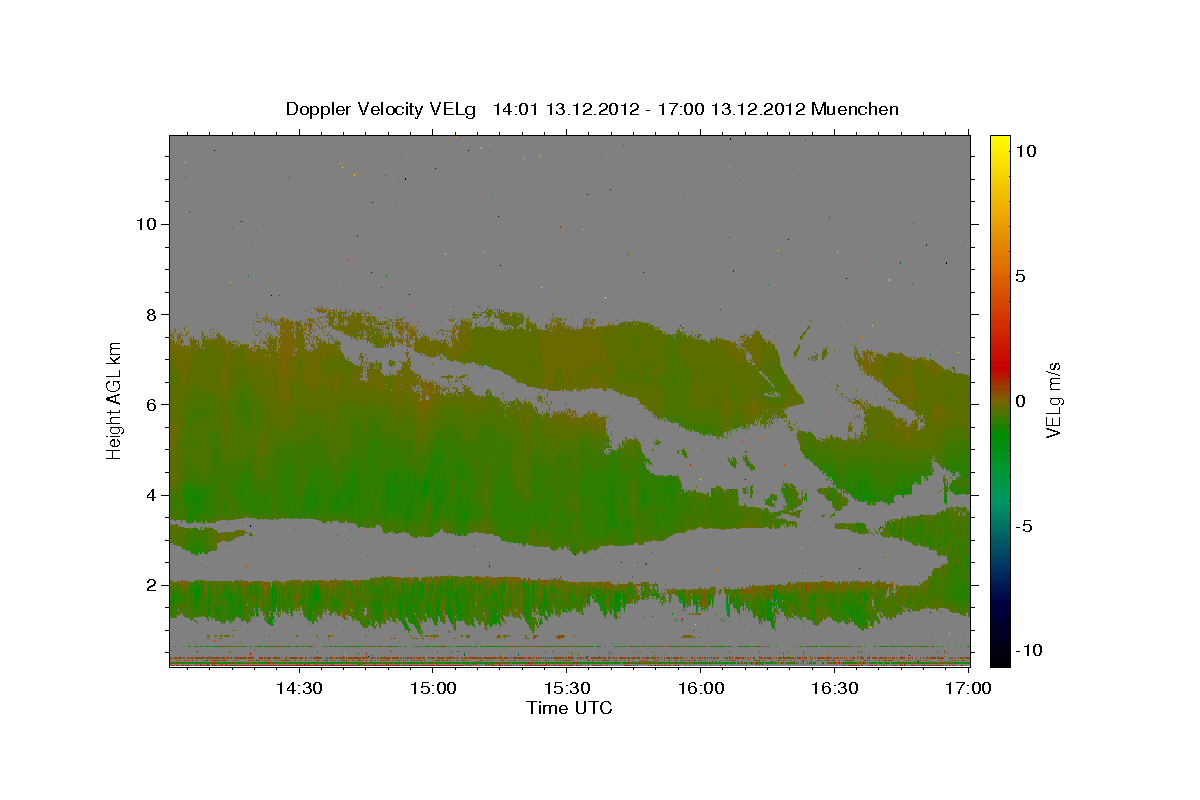Click the 14:30 time tick label
Image resolution: width=1200 pixels, height=800 pixels.
pyautogui.click(x=298, y=689)
